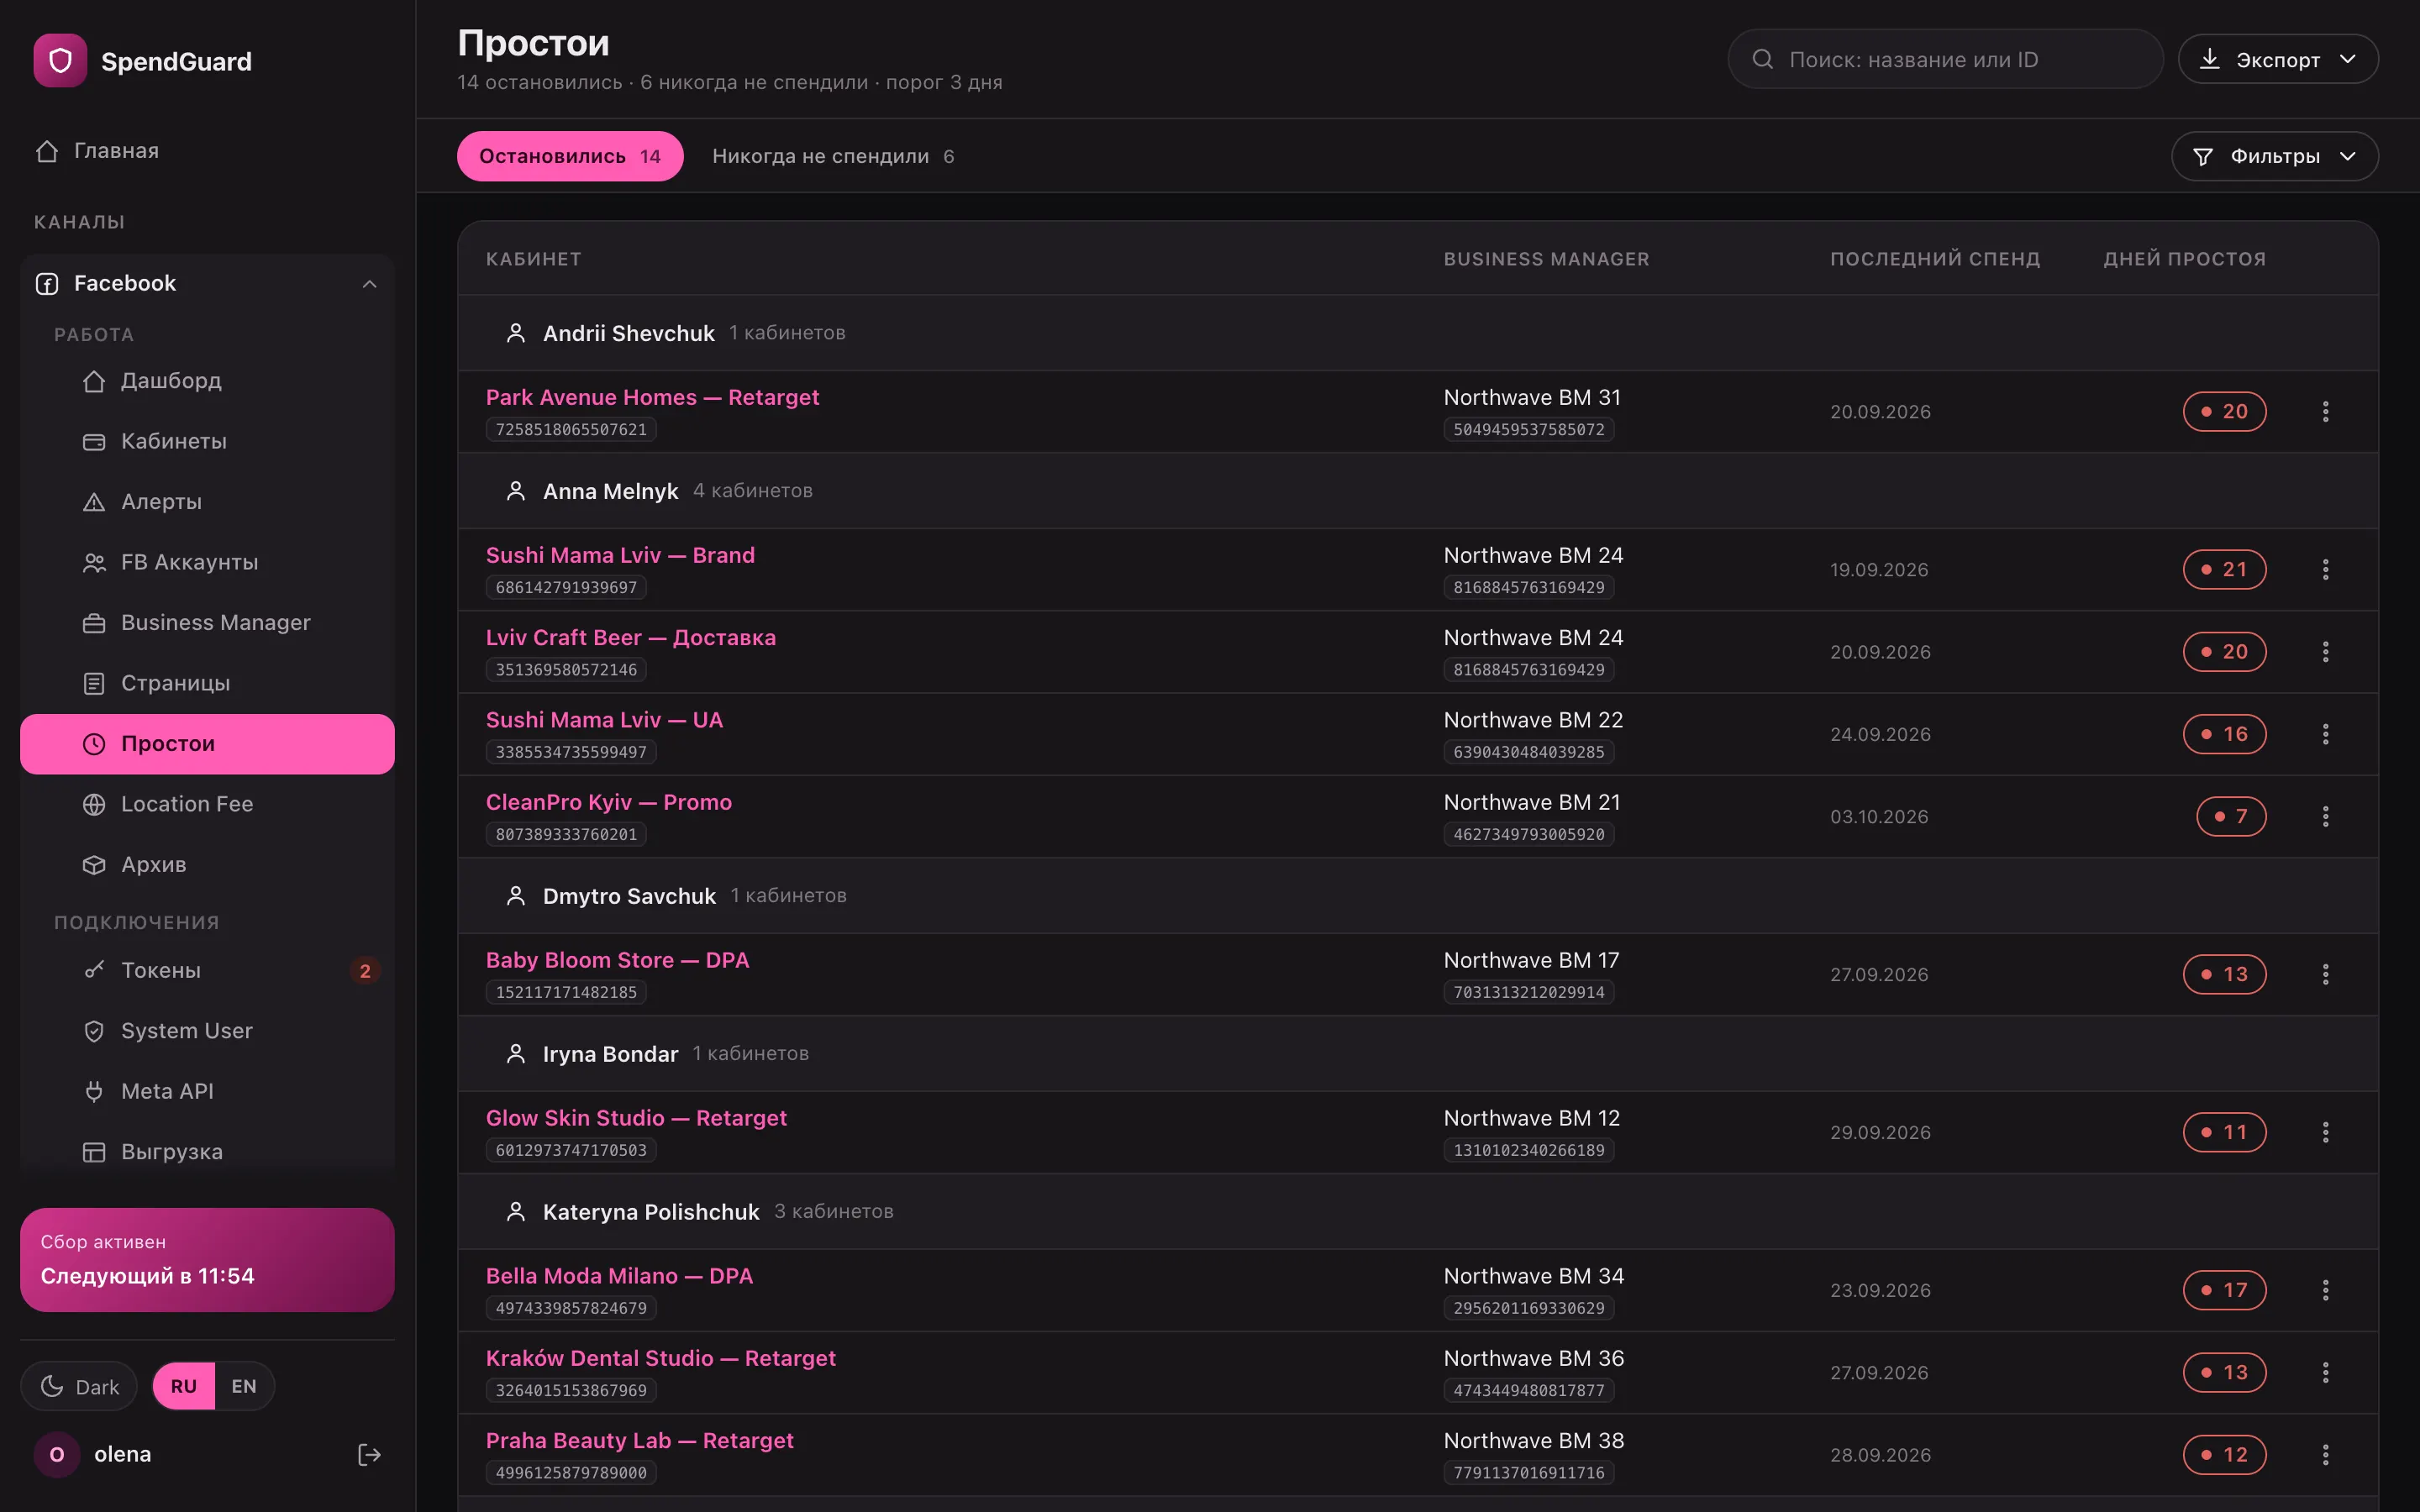Open Park Avenue Homes — Retarget cabinet
This screenshot has height=1512, width=2420.
[x=652, y=398]
